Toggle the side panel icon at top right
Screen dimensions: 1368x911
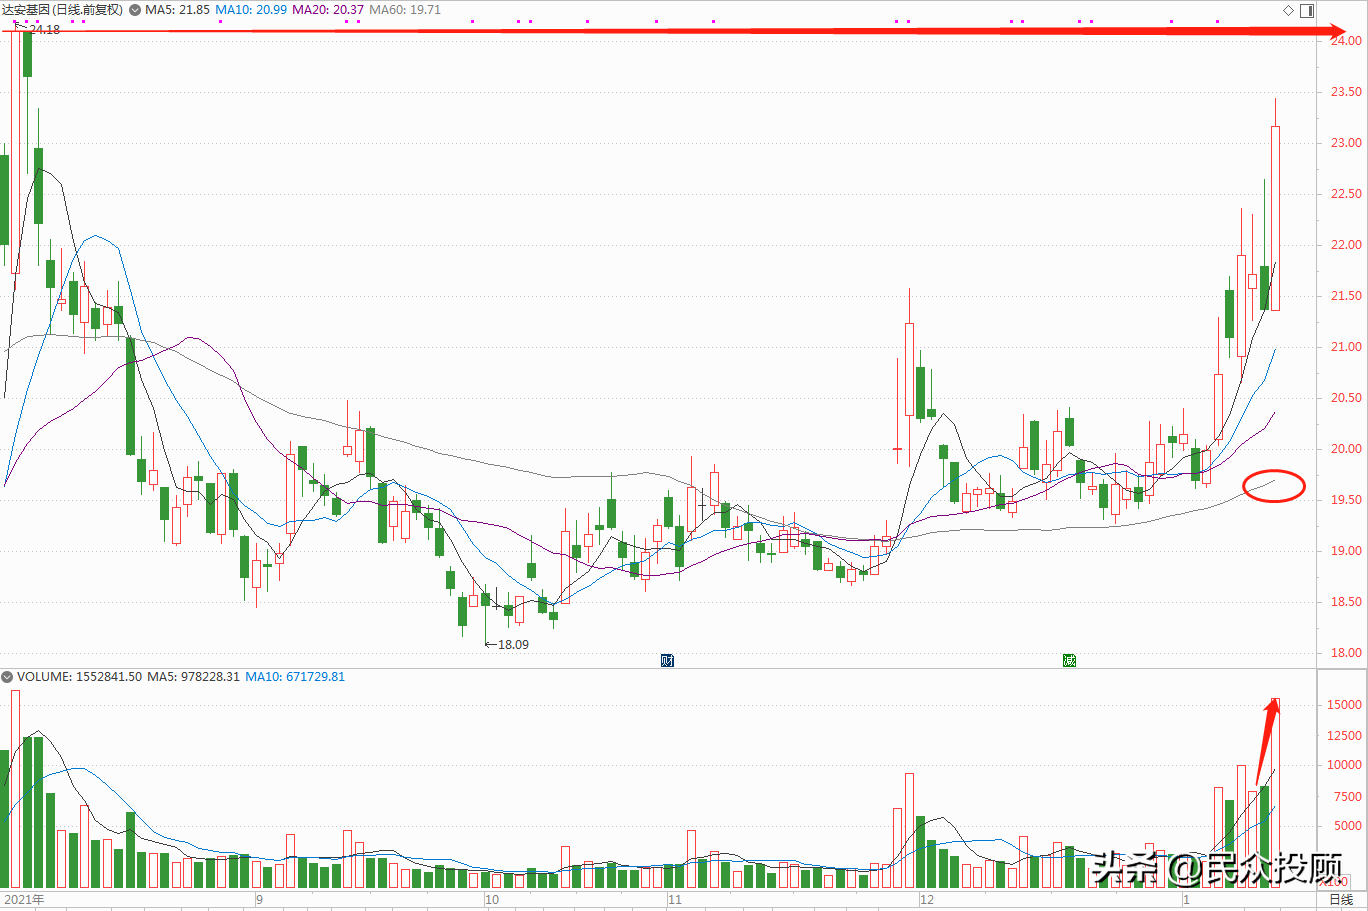coord(1307,10)
